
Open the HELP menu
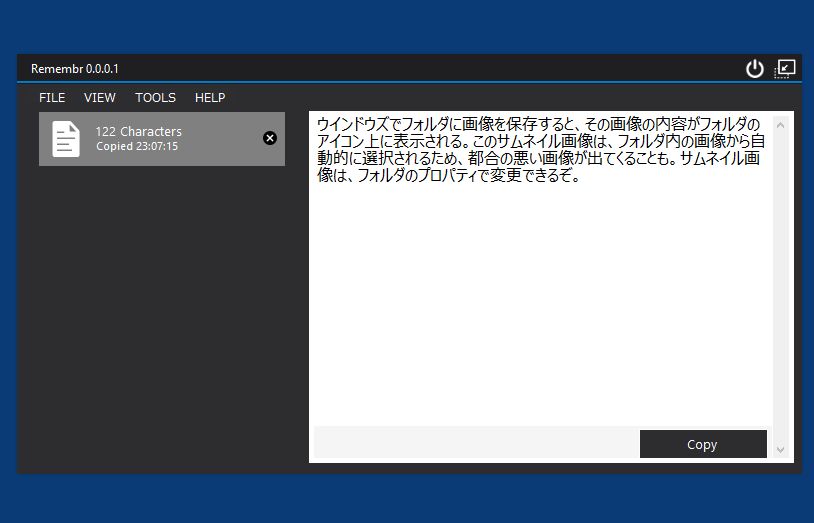[210, 98]
